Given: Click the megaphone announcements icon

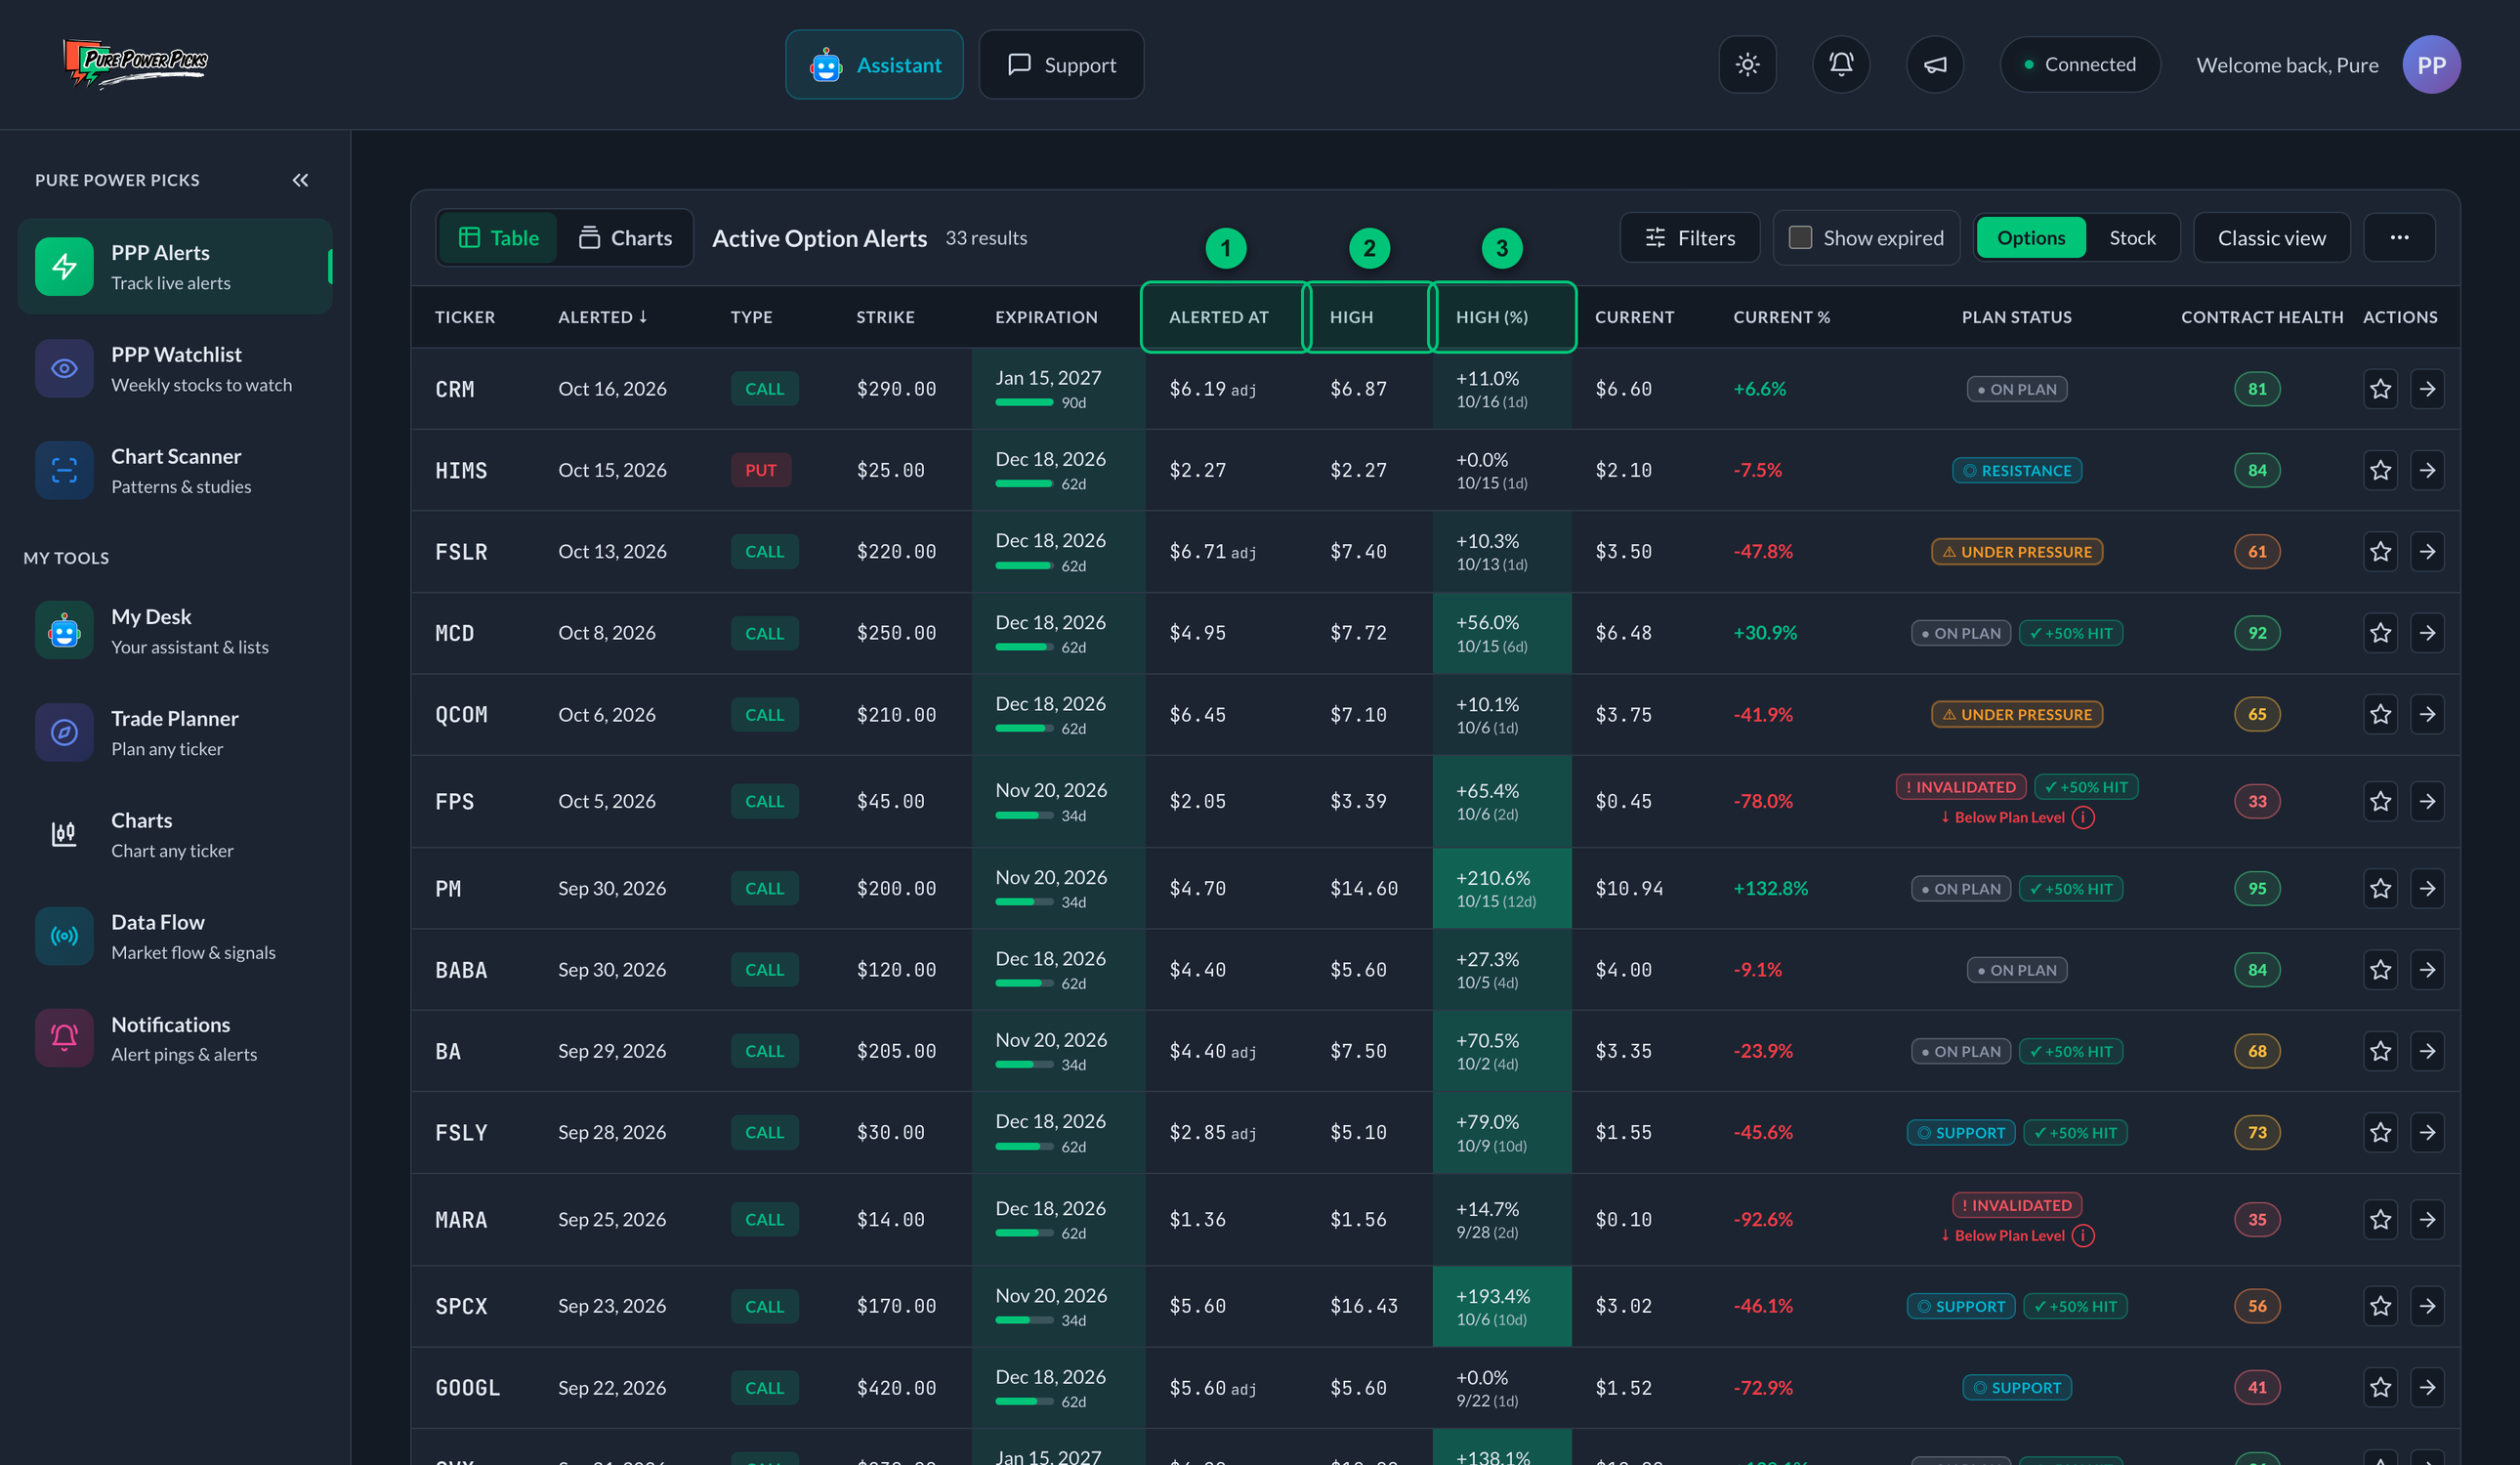Looking at the screenshot, I should tap(1935, 65).
